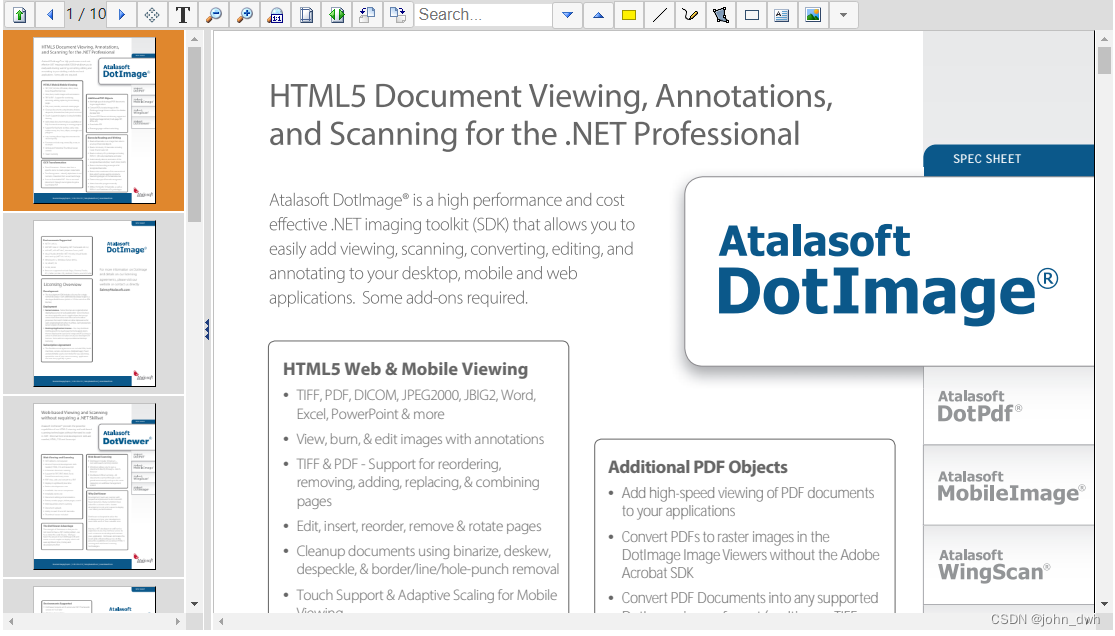Rotate the page right
This screenshot has height=636, width=1115.
397,14
